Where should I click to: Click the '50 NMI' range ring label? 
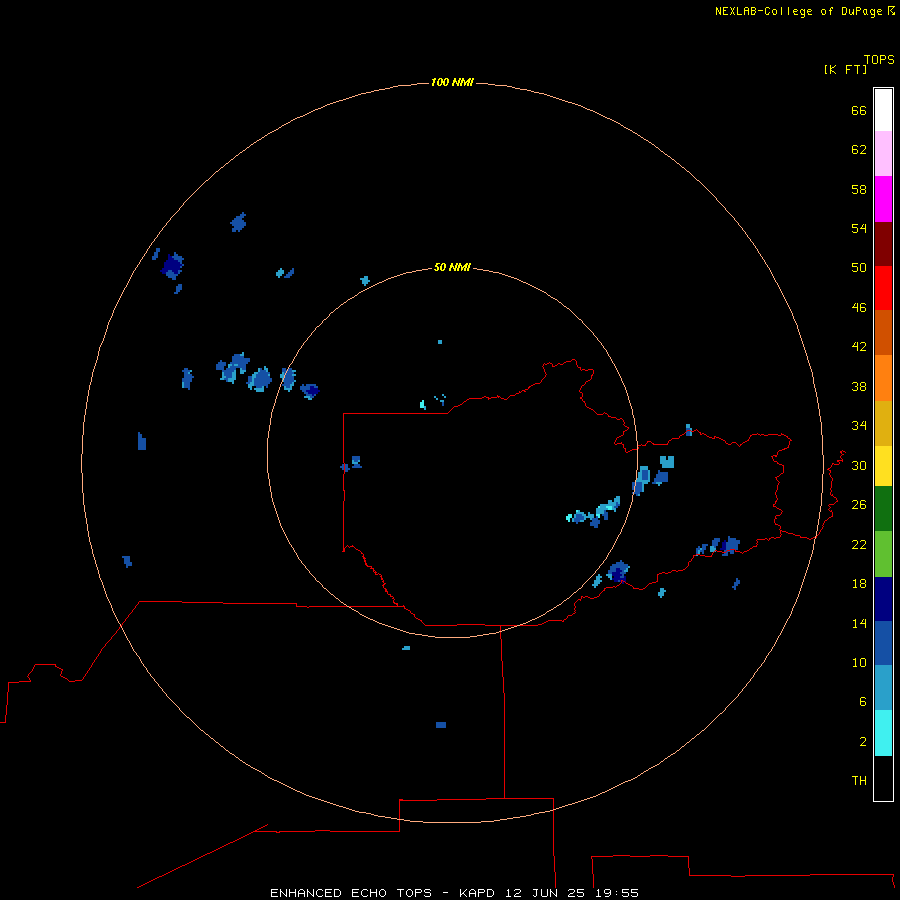tap(452, 267)
